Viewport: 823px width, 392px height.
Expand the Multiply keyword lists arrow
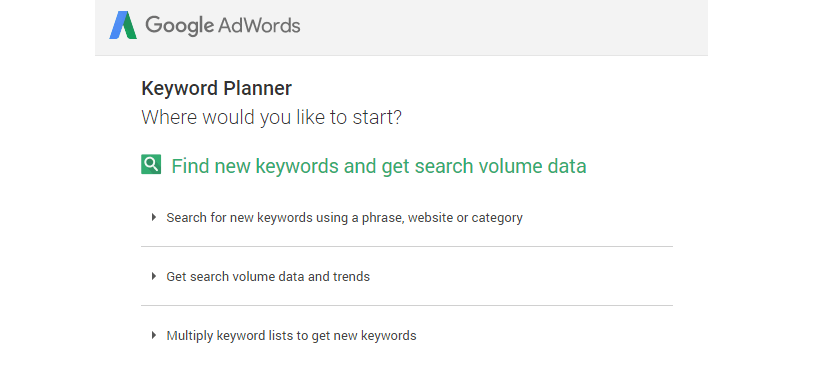(154, 335)
